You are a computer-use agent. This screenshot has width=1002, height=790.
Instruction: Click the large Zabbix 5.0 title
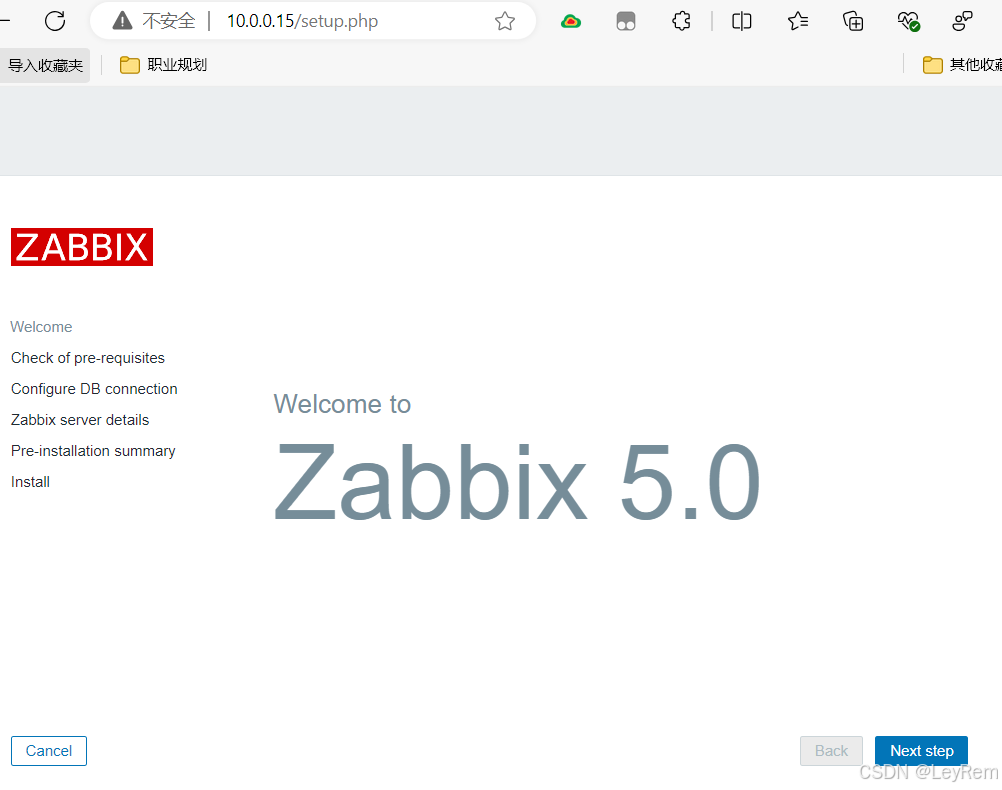pyautogui.click(x=518, y=483)
